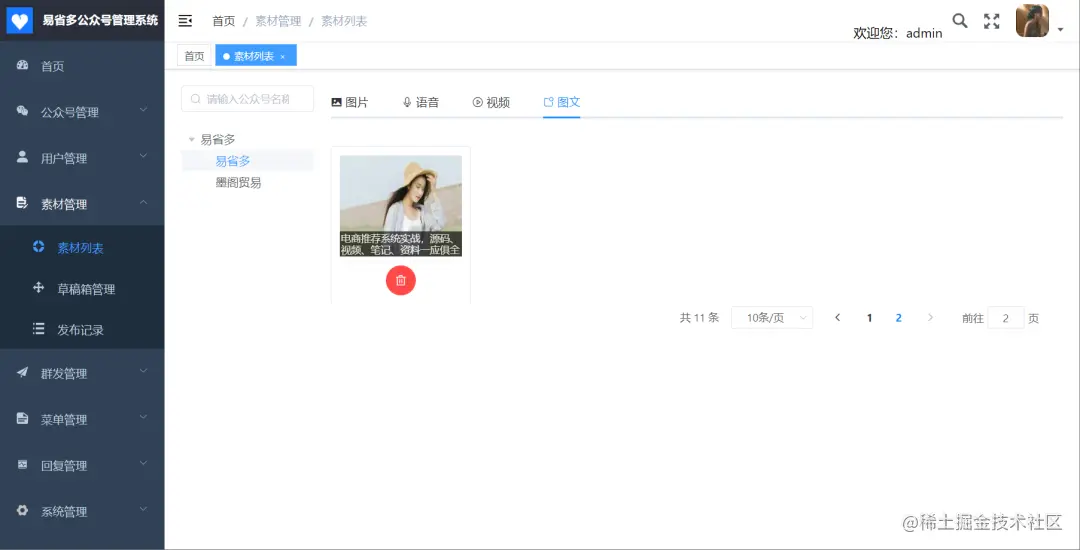1080x550 pixels.
Task: Click the 易省多公众号管理系统 title
Action: (x=100, y=20)
